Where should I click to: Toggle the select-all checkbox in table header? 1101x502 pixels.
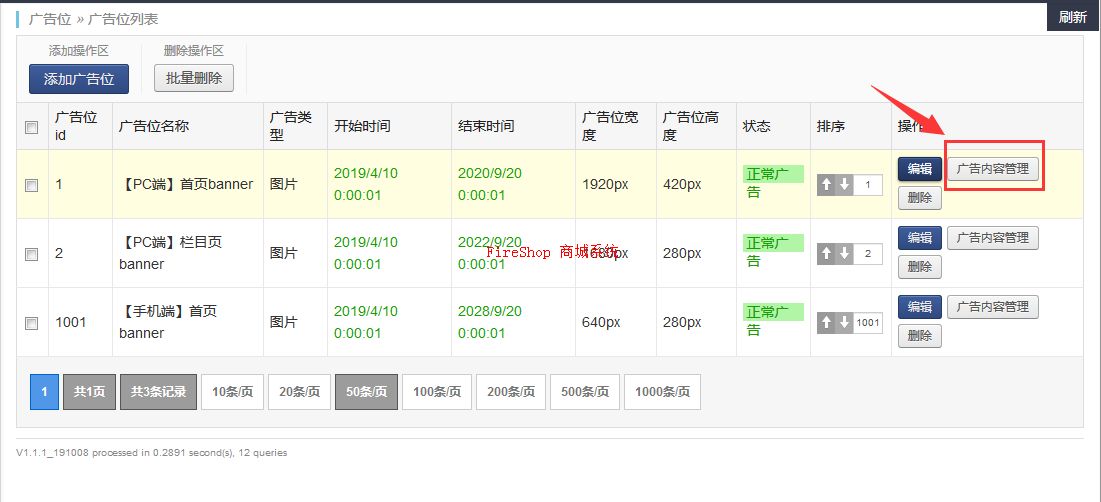(x=32, y=127)
